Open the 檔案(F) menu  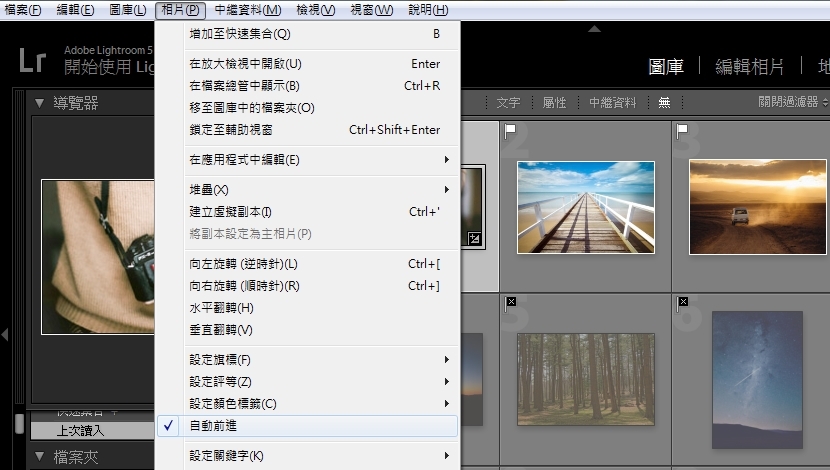click(23, 10)
